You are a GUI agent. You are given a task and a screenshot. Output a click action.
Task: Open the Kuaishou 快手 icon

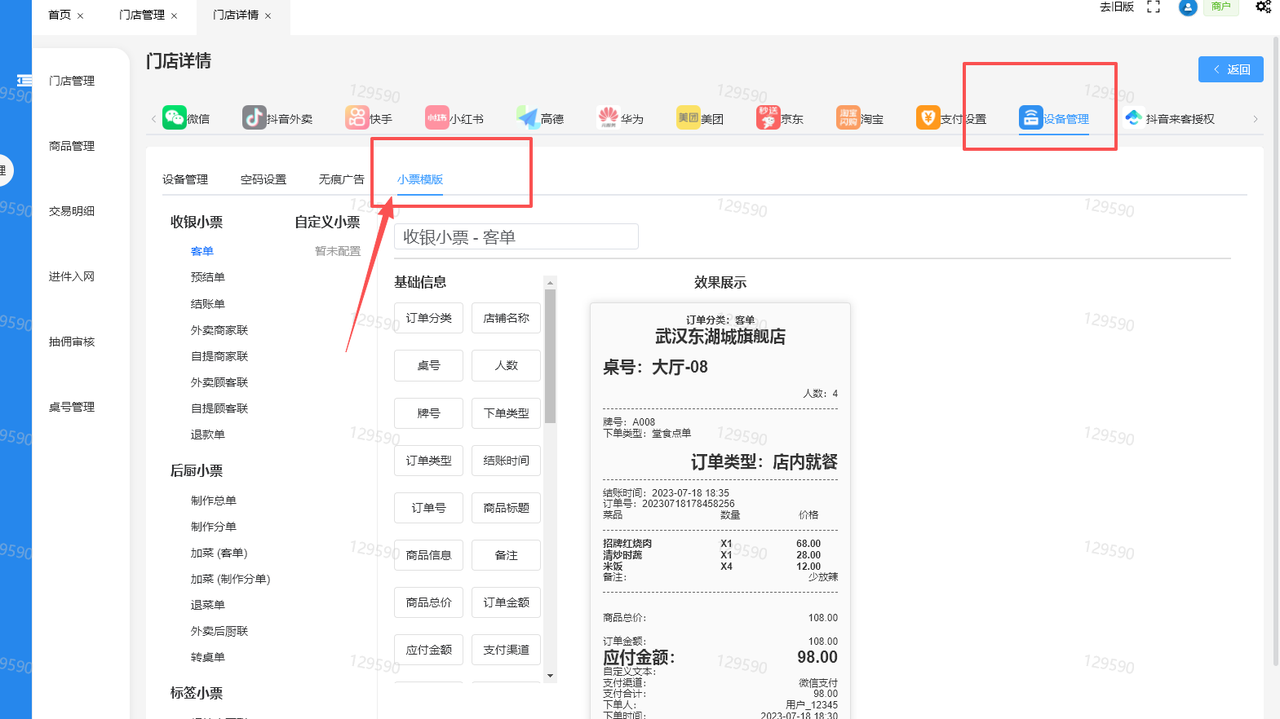point(357,118)
